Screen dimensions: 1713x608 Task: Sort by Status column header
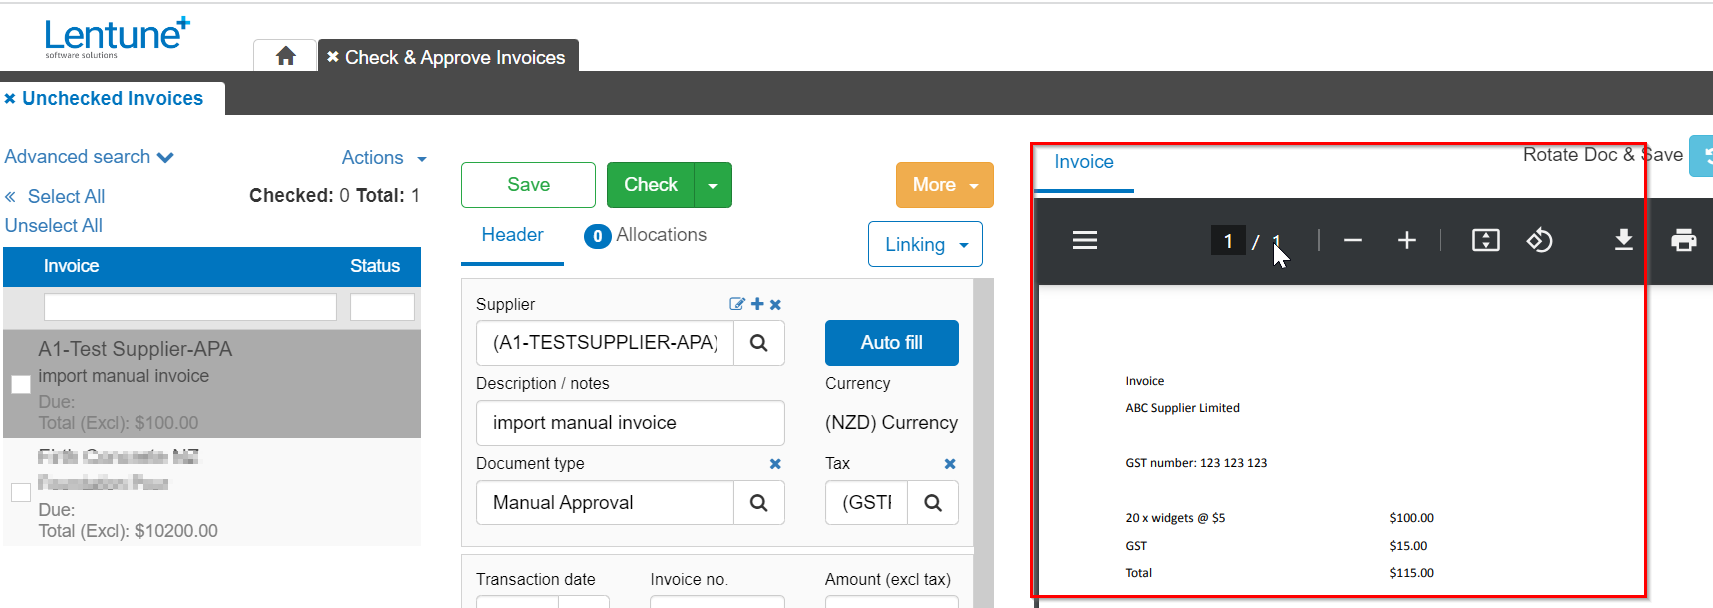click(x=375, y=266)
